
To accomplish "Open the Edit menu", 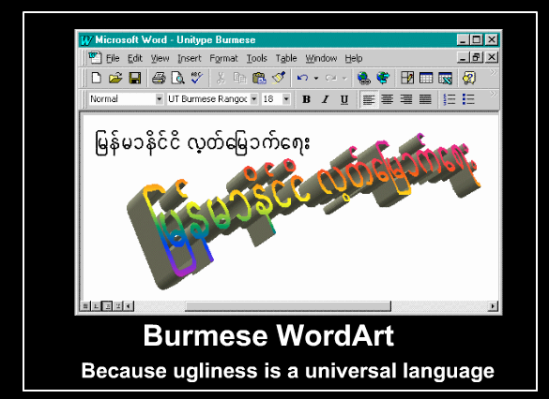I will (x=135, y=58).
